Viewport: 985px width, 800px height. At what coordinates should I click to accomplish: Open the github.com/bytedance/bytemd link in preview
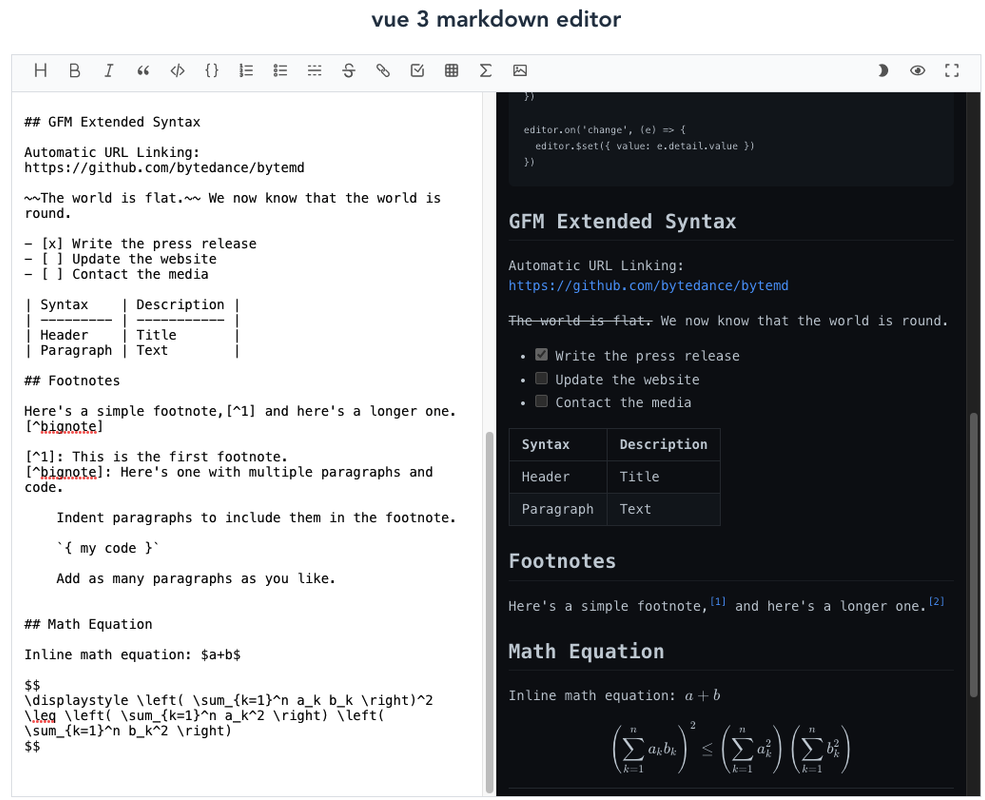648,286
